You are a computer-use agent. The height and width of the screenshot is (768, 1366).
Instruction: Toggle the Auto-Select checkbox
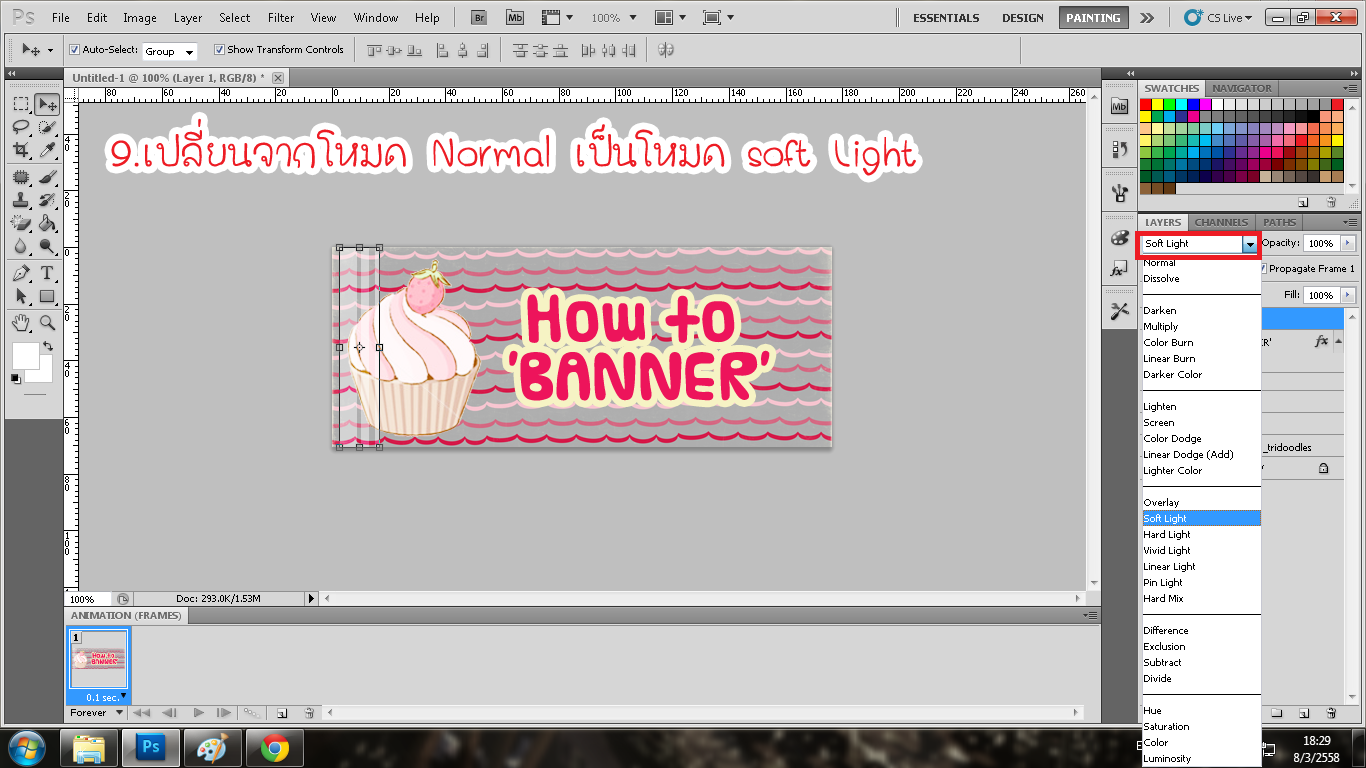point(74,50)
